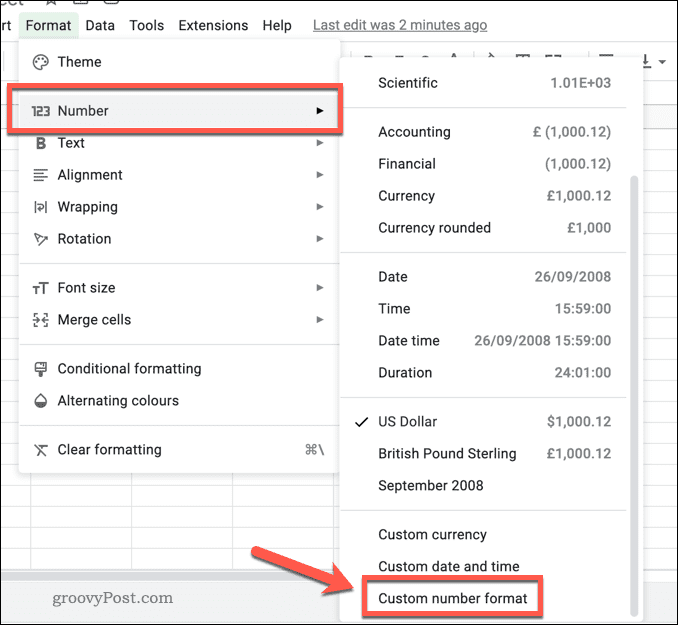This screenshot has height=625, width=678.
Task: Click the 123 Number format icon
Action: [x=41, y=111]
